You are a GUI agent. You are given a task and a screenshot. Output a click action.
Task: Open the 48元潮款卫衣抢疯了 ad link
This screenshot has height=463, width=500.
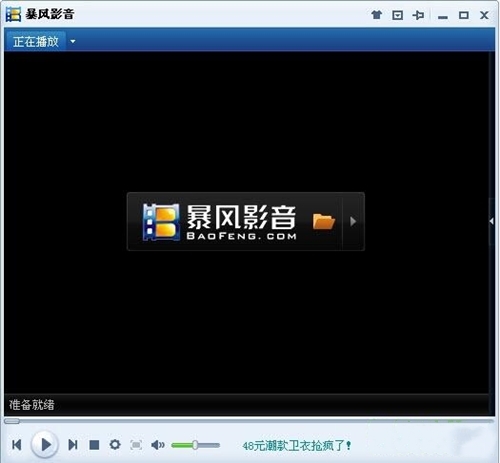point(297,446)
